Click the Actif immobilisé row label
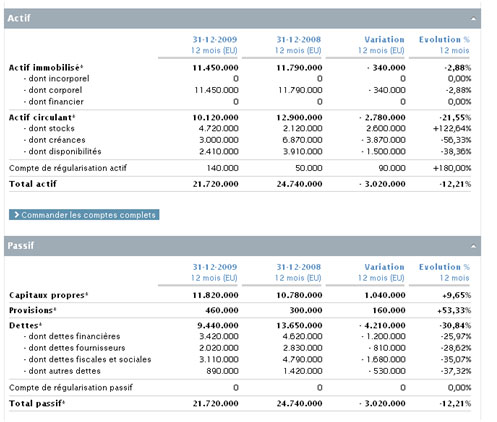 pyautogui.click(x=45, y=68)
